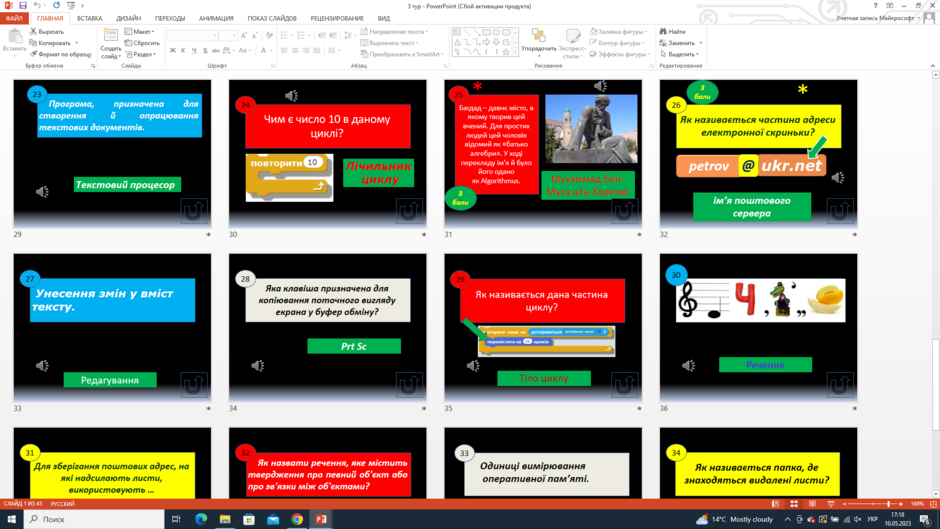
Task: Reset slide layout with Сбросить
Action: [142, 43]
